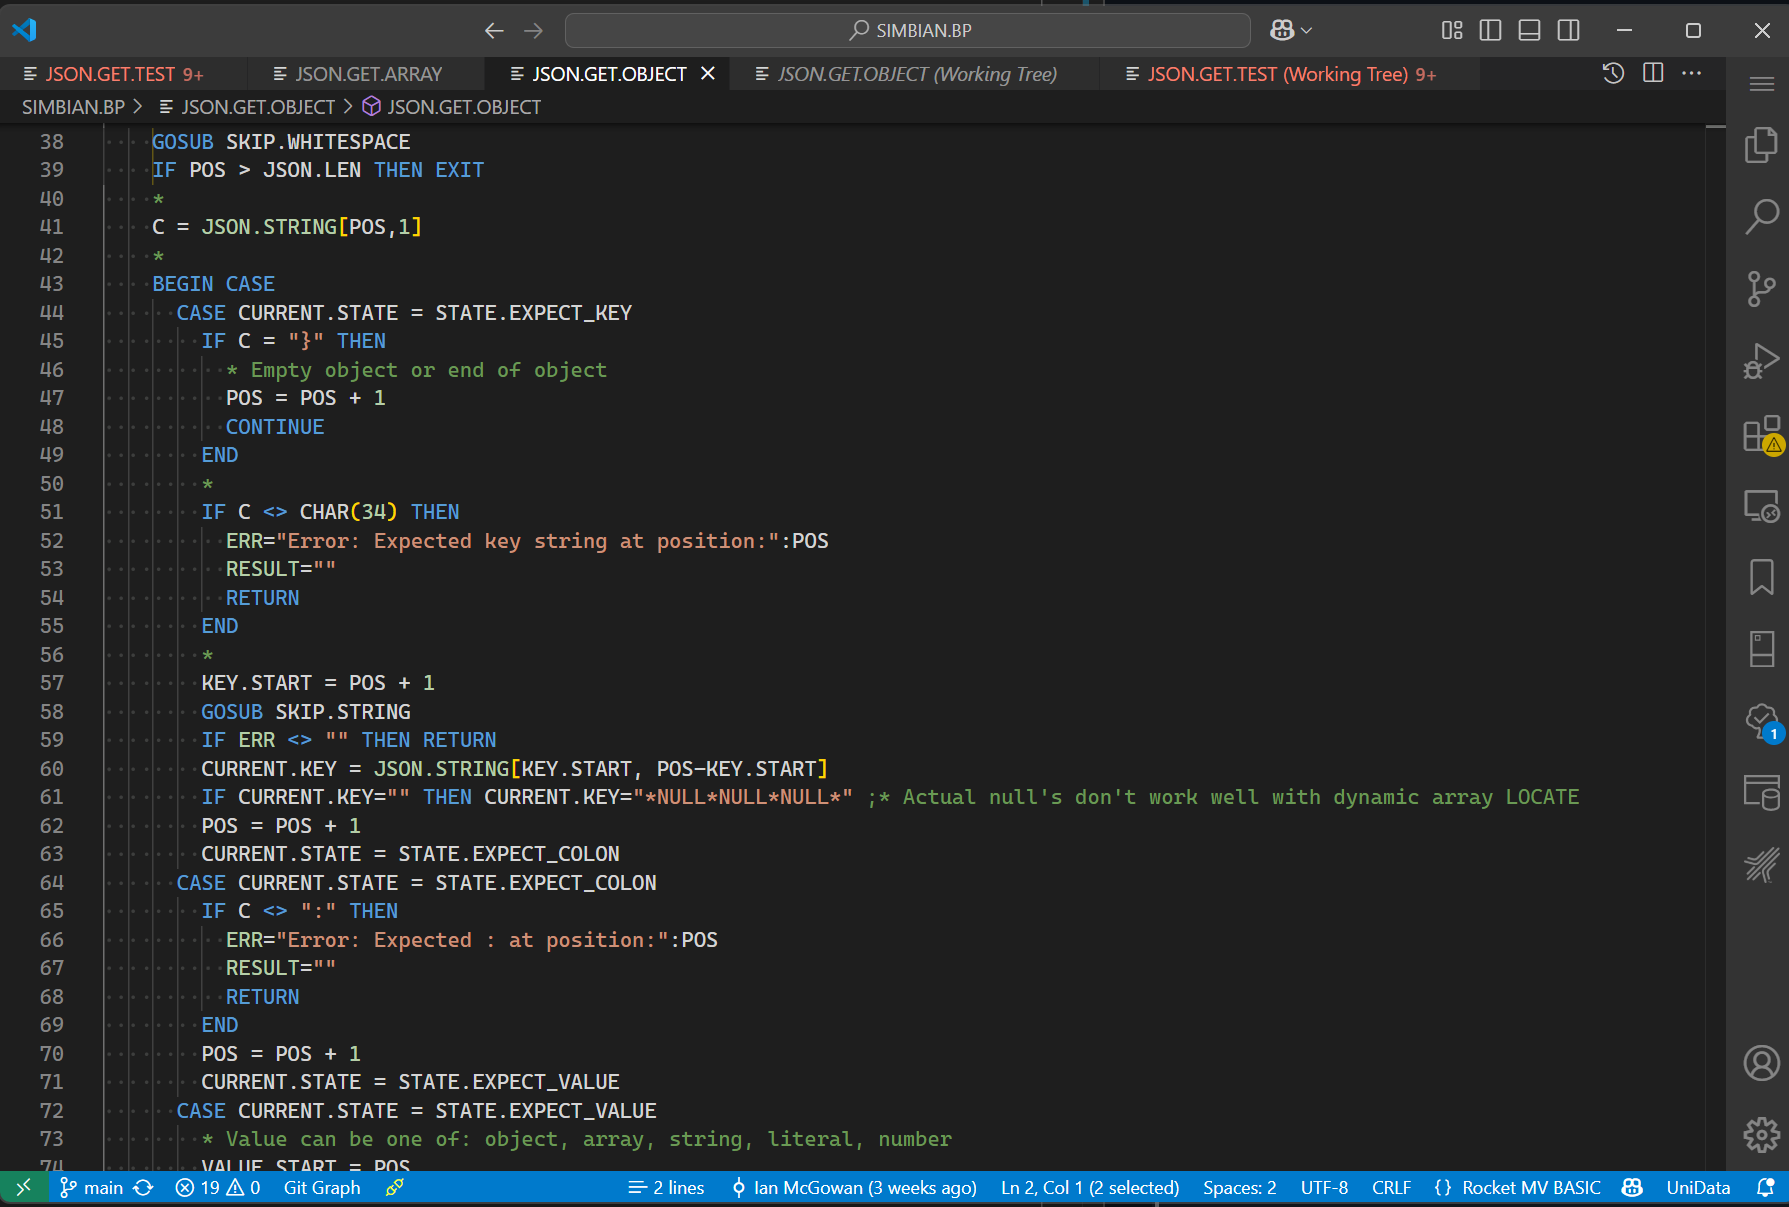This screenshot has height=1207, width=1789.
Task: Open editor More Actions ellipsis
Action: [1692, 73]
